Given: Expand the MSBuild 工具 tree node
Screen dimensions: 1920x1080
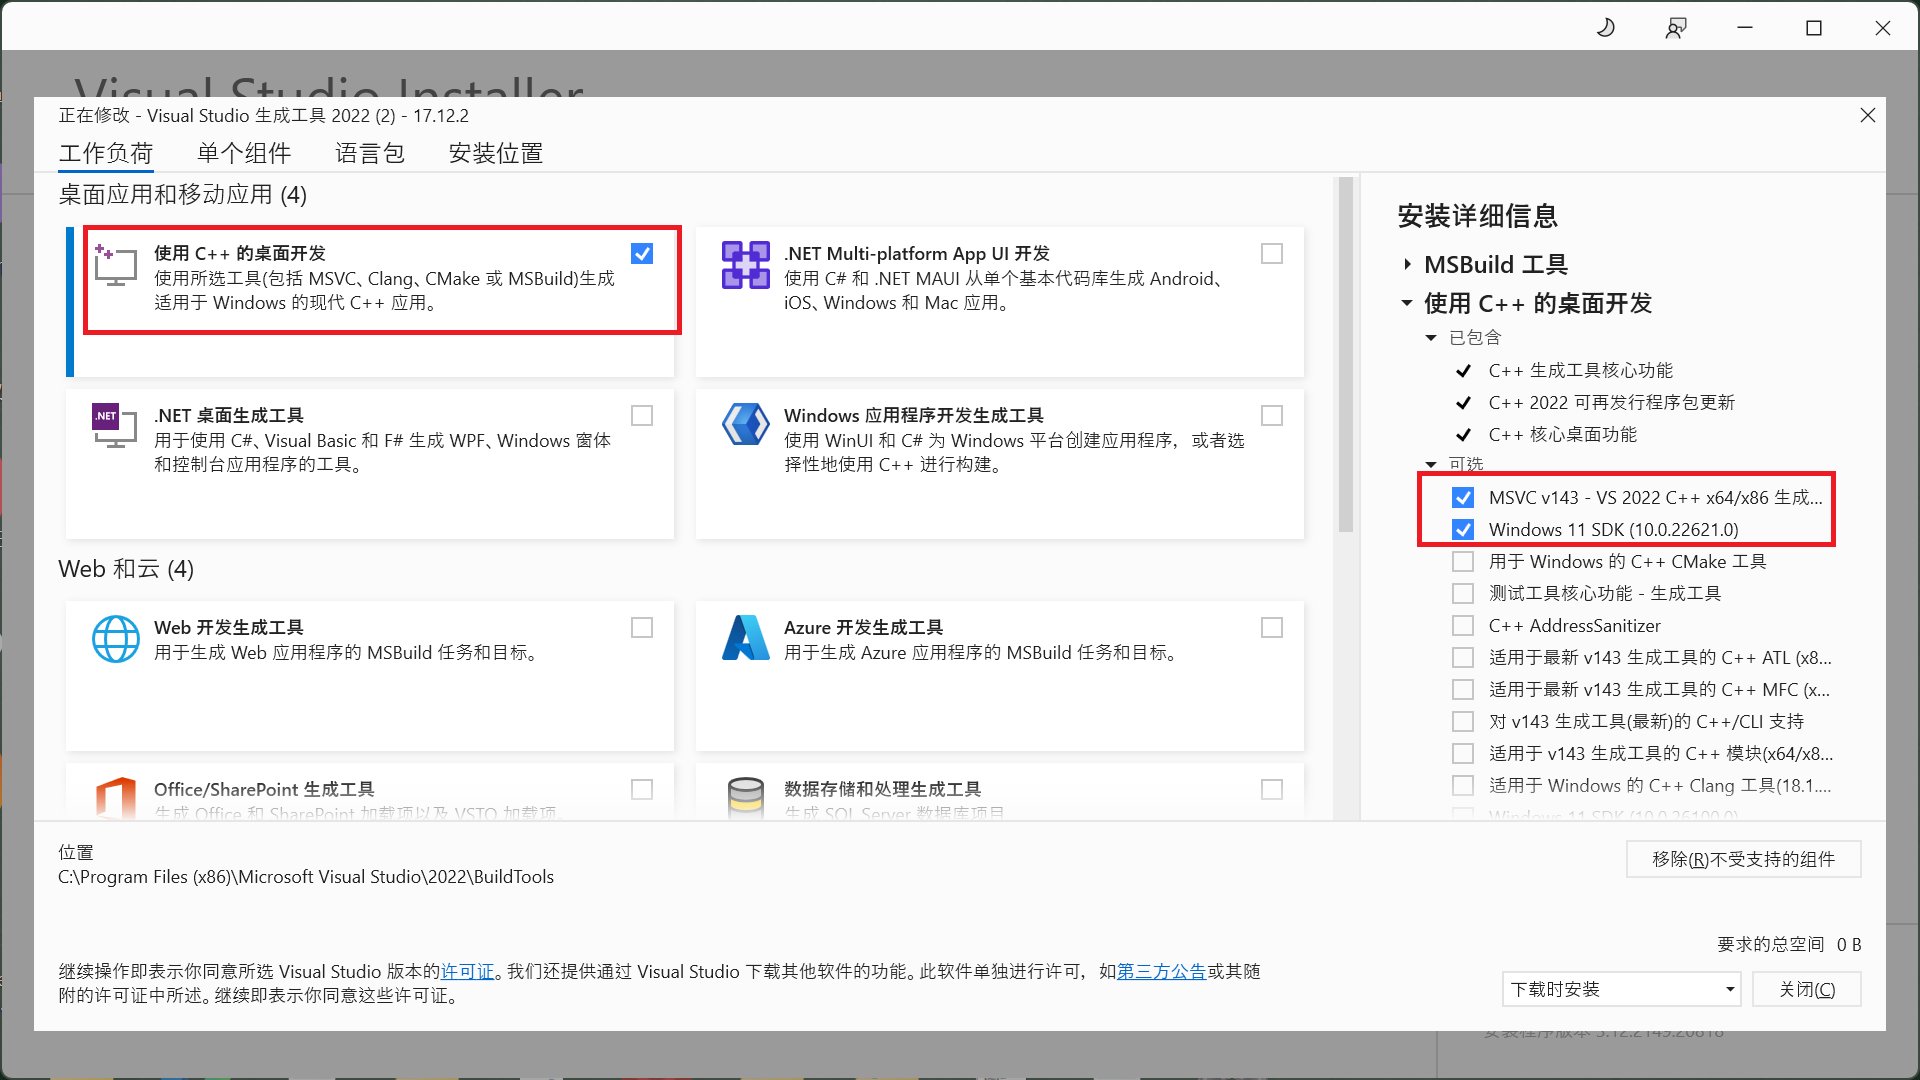Looking at the screenshot, I should pos(1407,265).
